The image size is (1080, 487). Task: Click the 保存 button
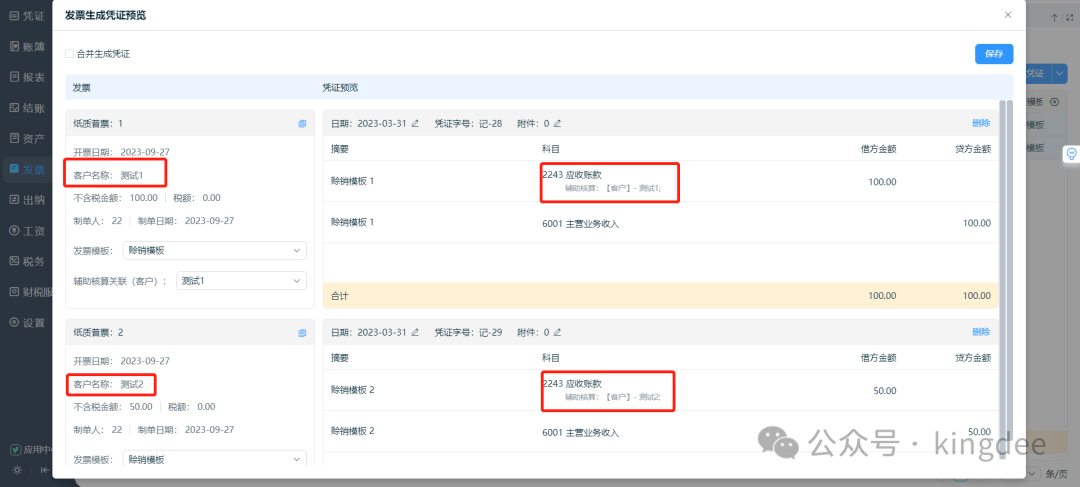[x=994, y=54]
